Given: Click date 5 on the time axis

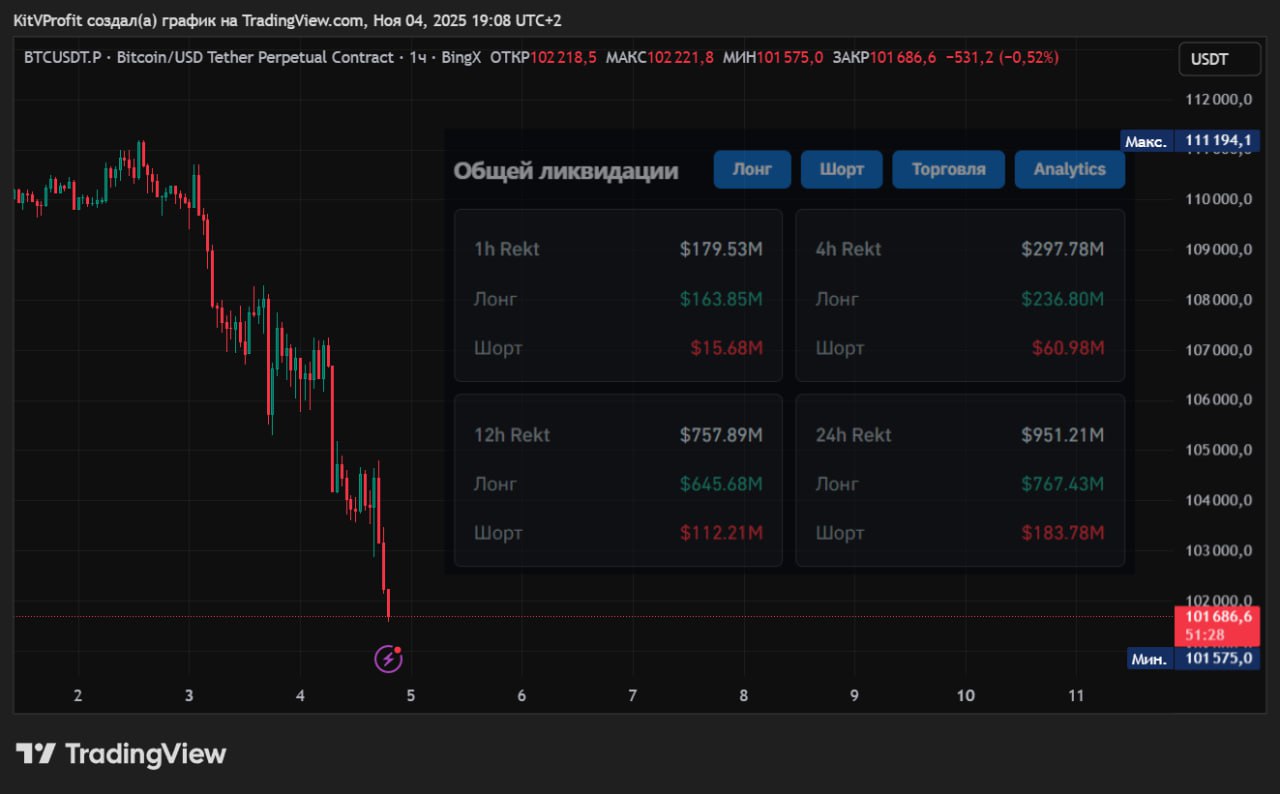Looking at the screenshot, I should point(410,696).
